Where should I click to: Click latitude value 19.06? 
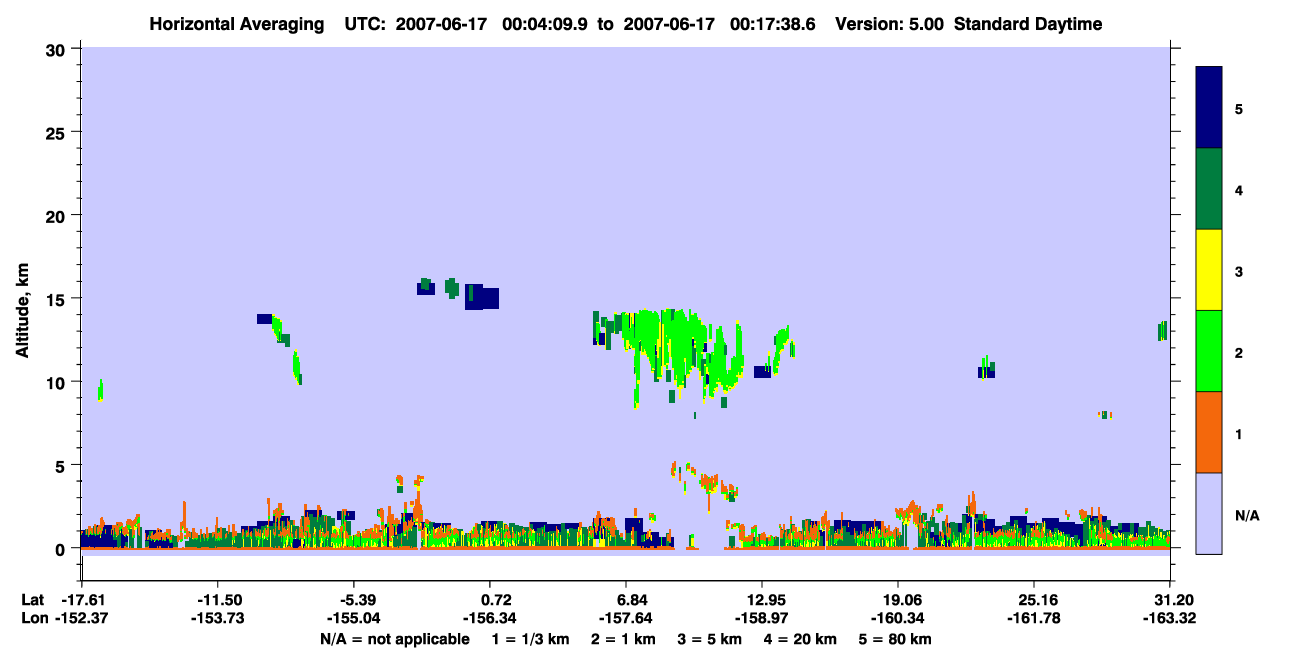(x=904, y=600)
